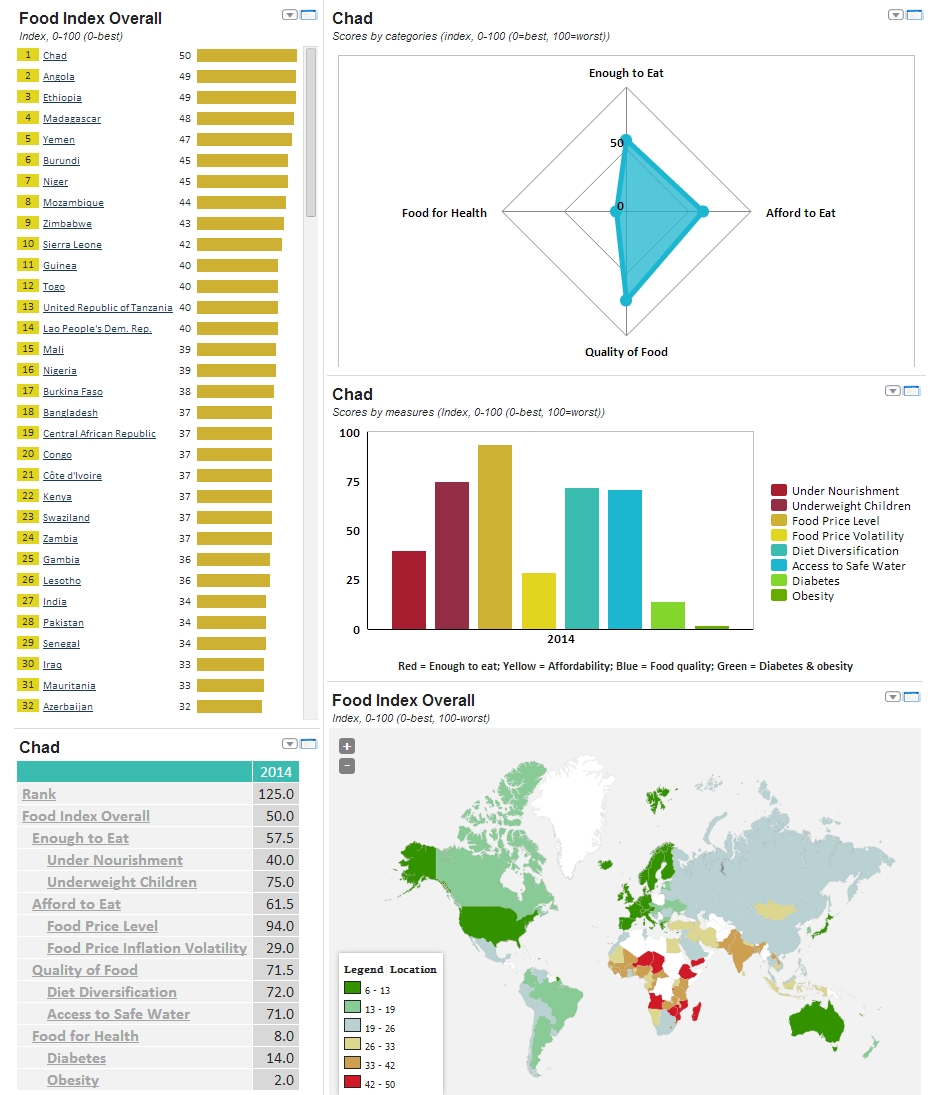
Task: Click the red 42 - 50 legend swatch
Action: coord(351,1082)
